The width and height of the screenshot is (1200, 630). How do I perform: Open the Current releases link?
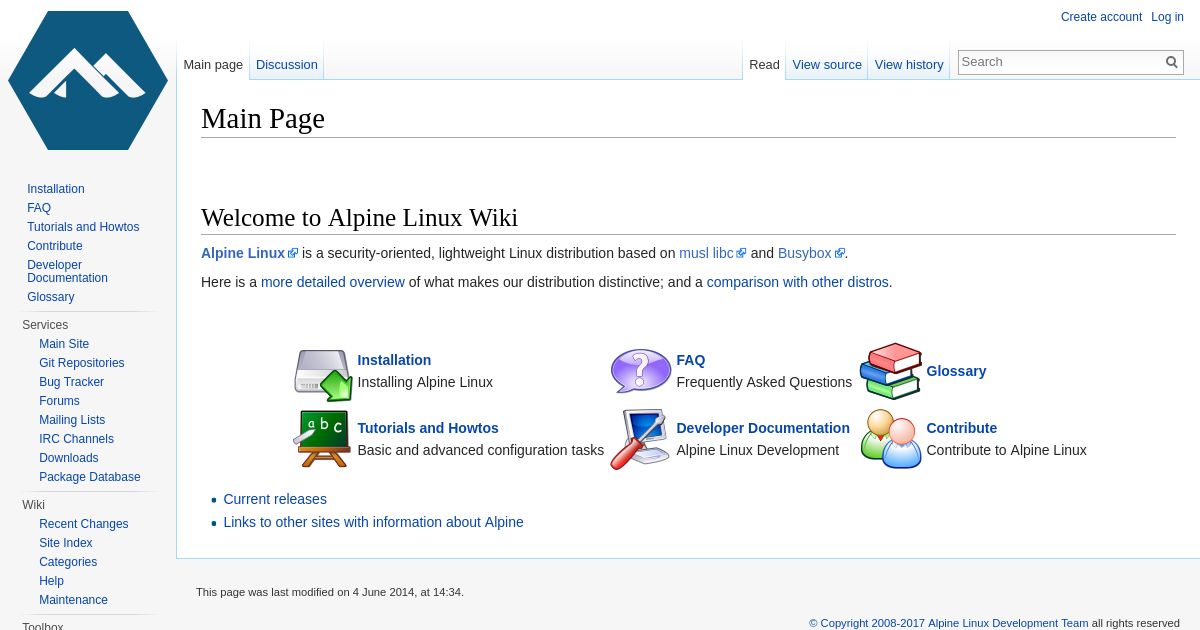click(275, 499)
